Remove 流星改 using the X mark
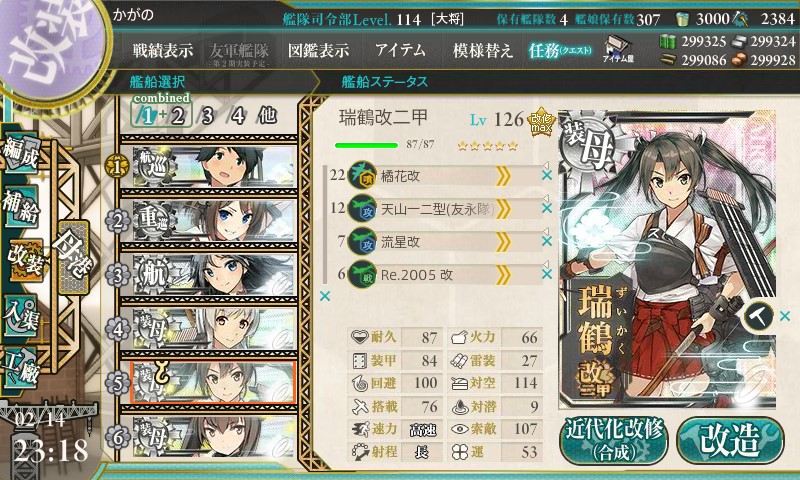Screen dimensions: 800x480 [547, 241]
